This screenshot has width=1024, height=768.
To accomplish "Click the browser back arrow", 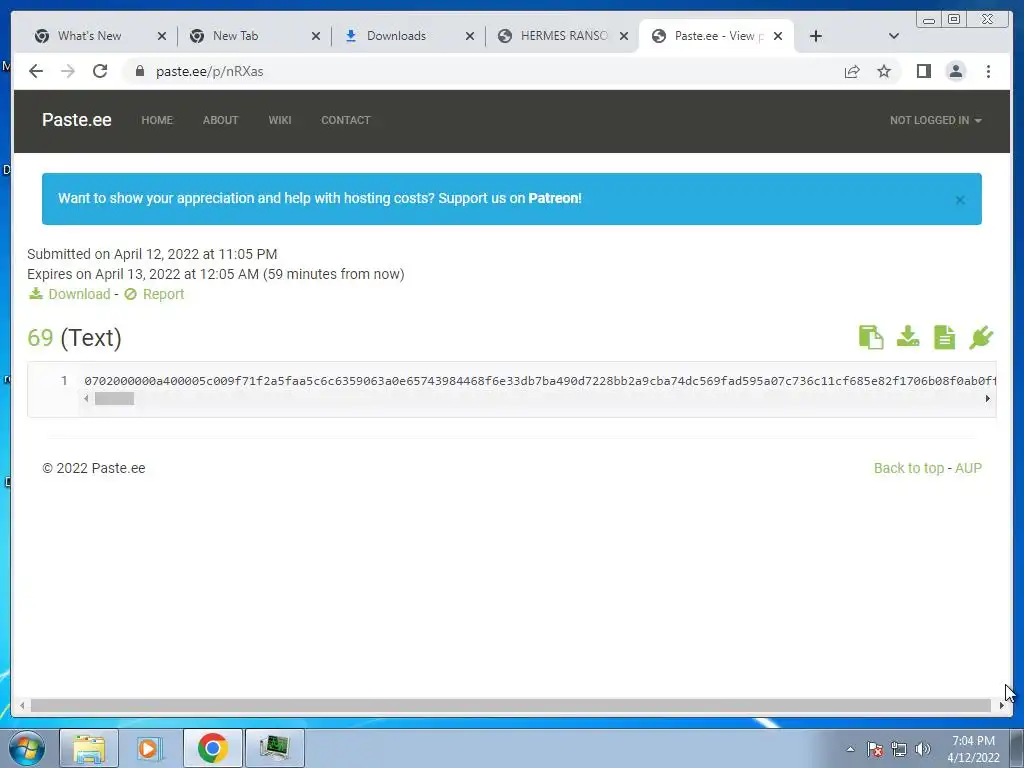I will 36,71.
